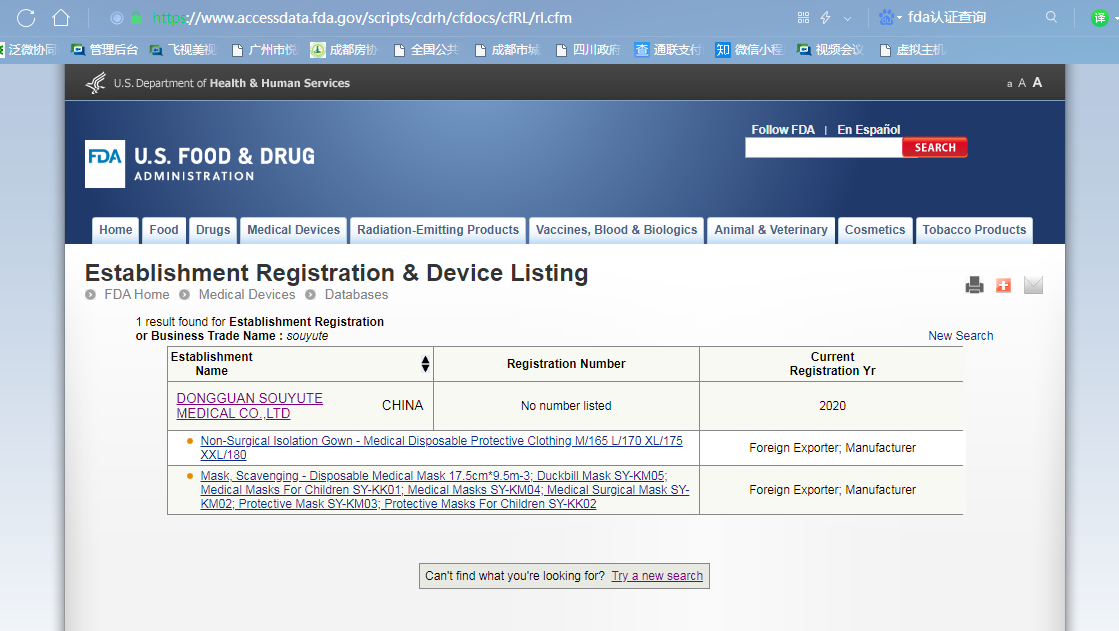Click the FDA site search input field

click(824, 148)
